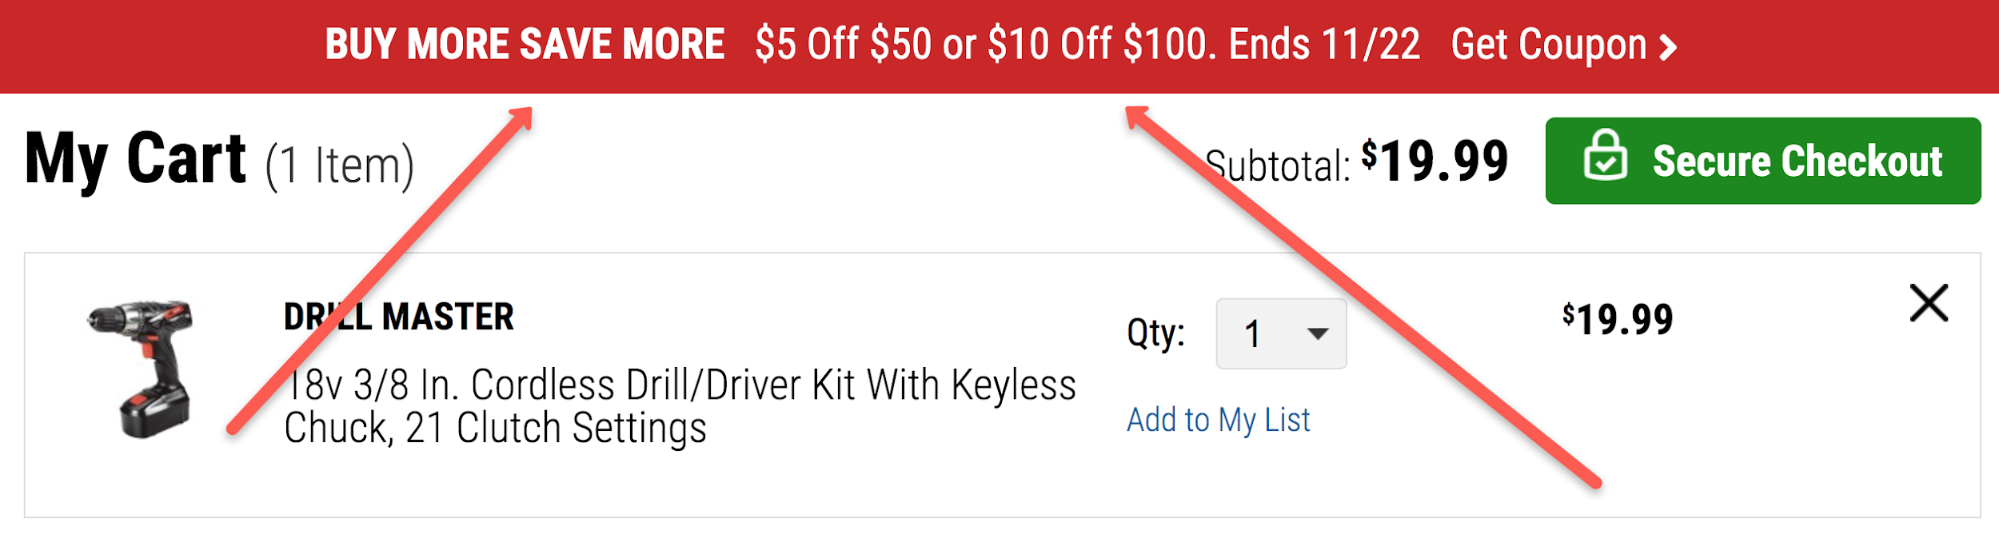Click the Qty: label

[x=1155, y=332]
